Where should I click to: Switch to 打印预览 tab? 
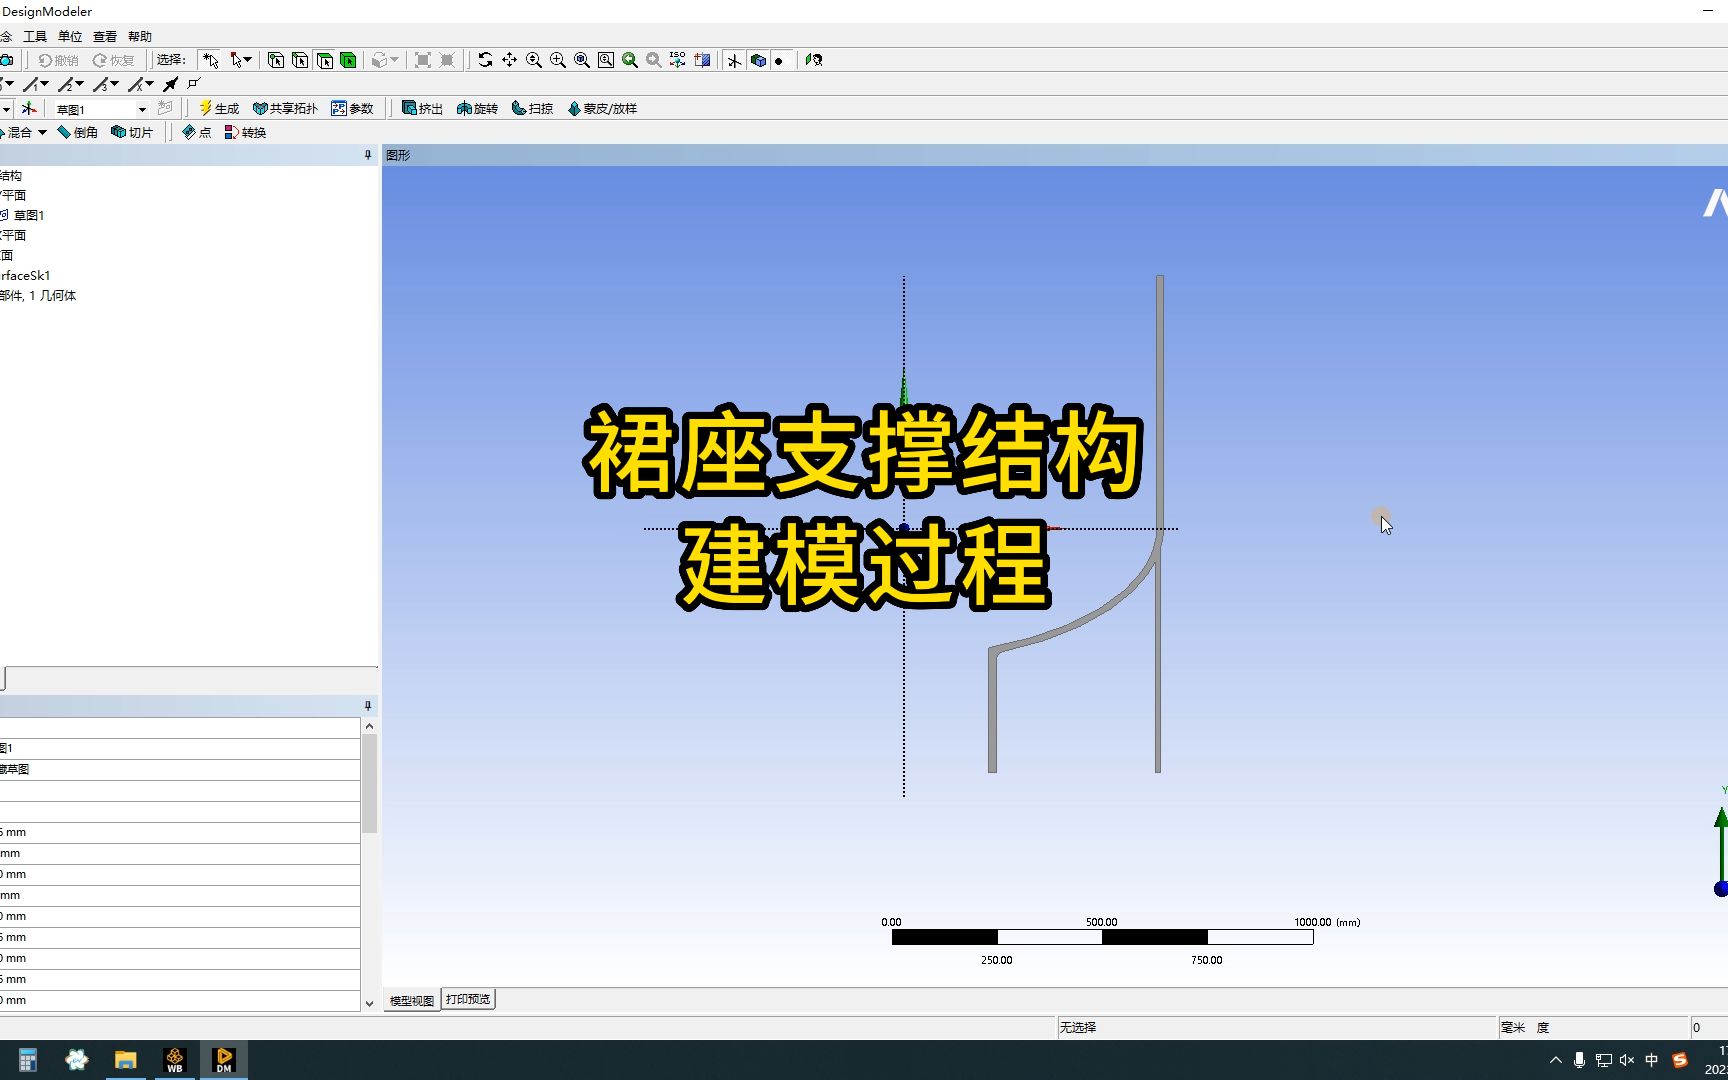(x=468, y=999)
